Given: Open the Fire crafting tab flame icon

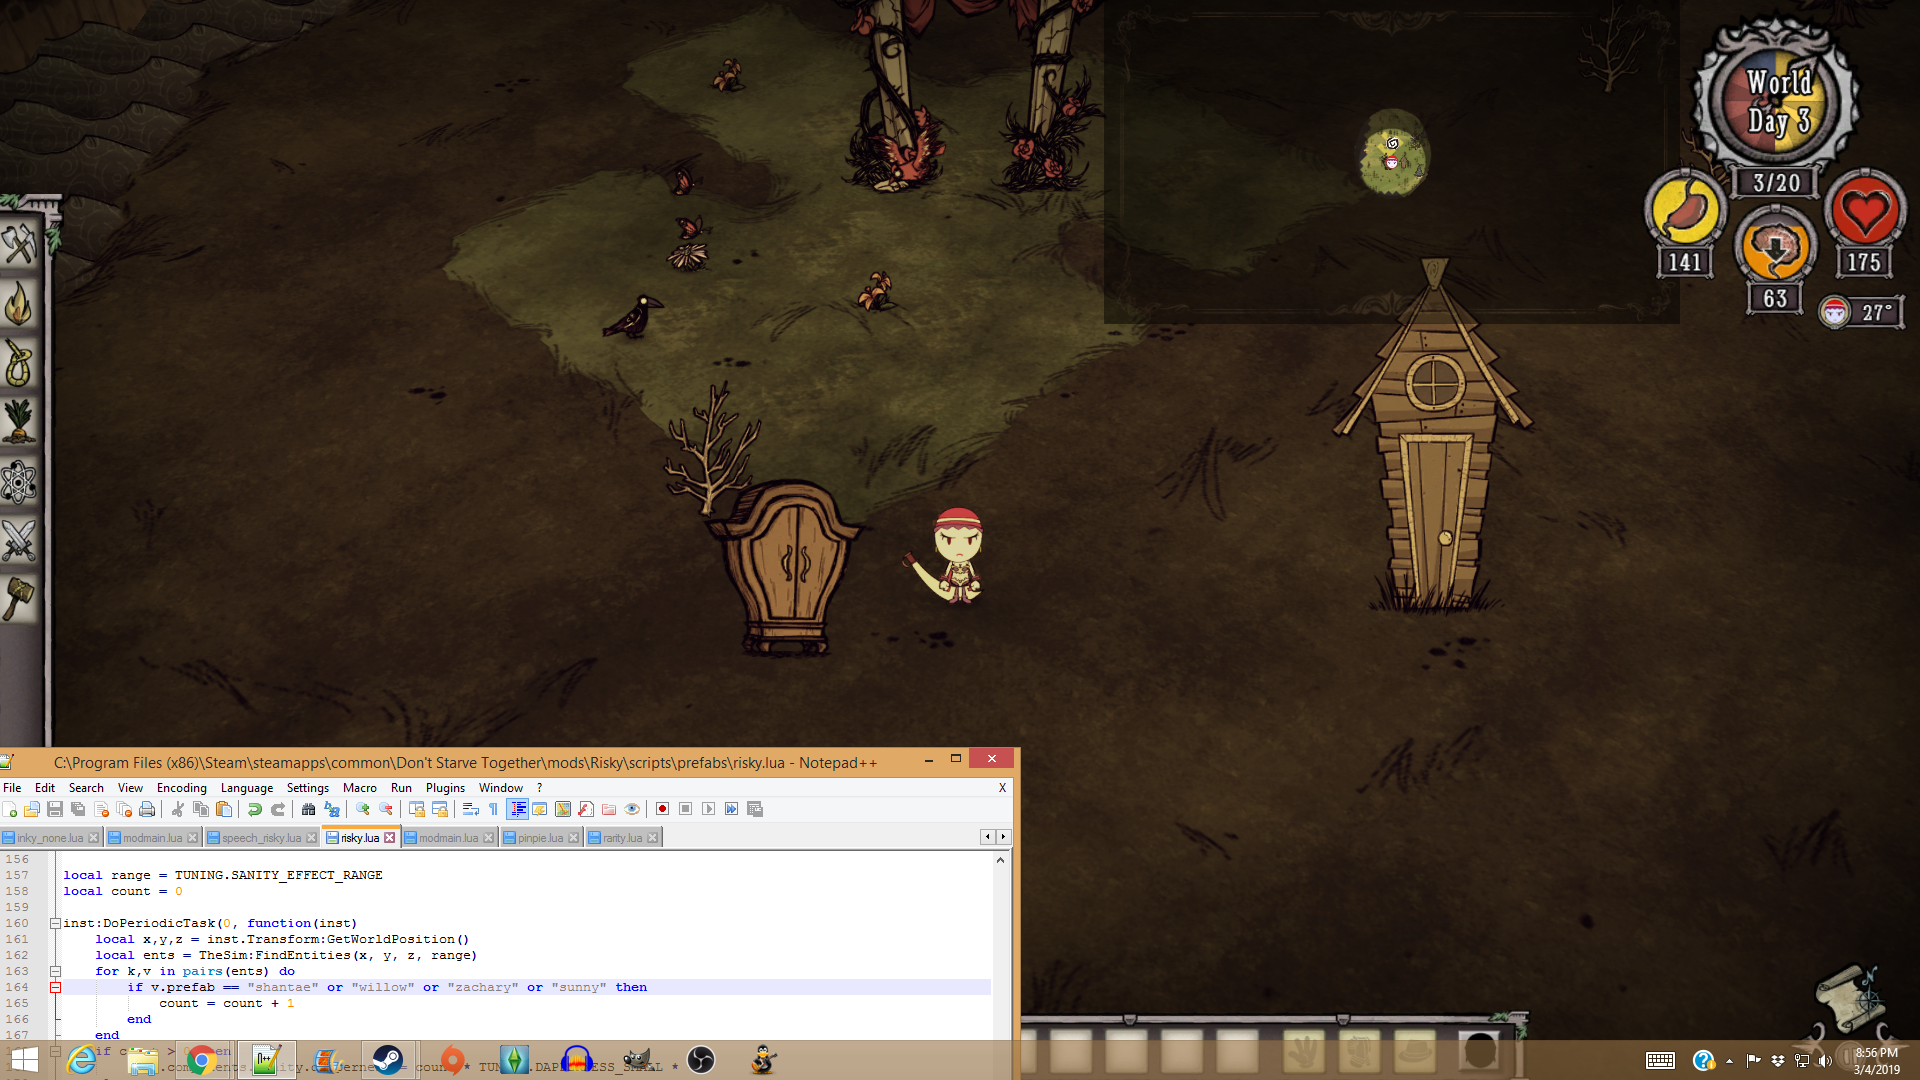Looking at the screenshot, I should point(19,304).
